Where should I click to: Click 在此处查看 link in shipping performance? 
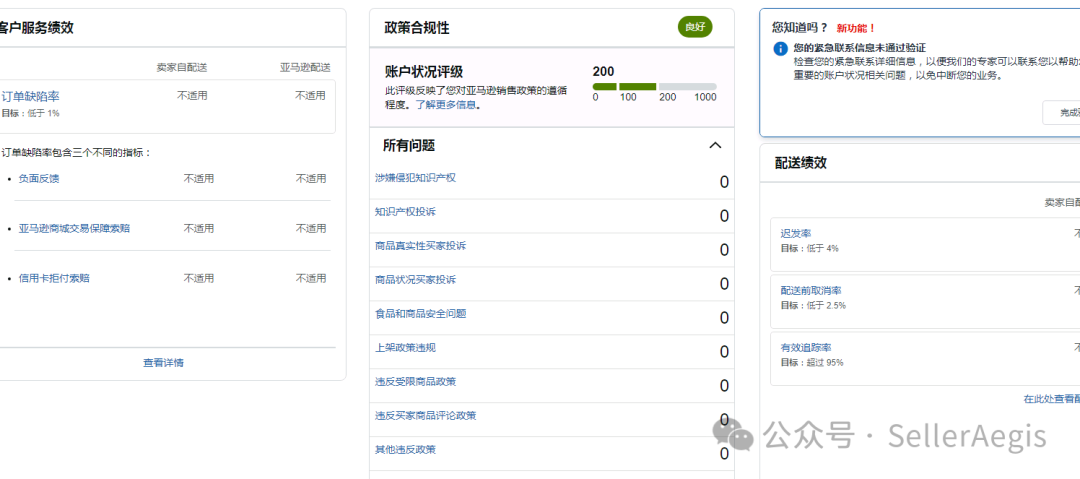point(1052,398)
